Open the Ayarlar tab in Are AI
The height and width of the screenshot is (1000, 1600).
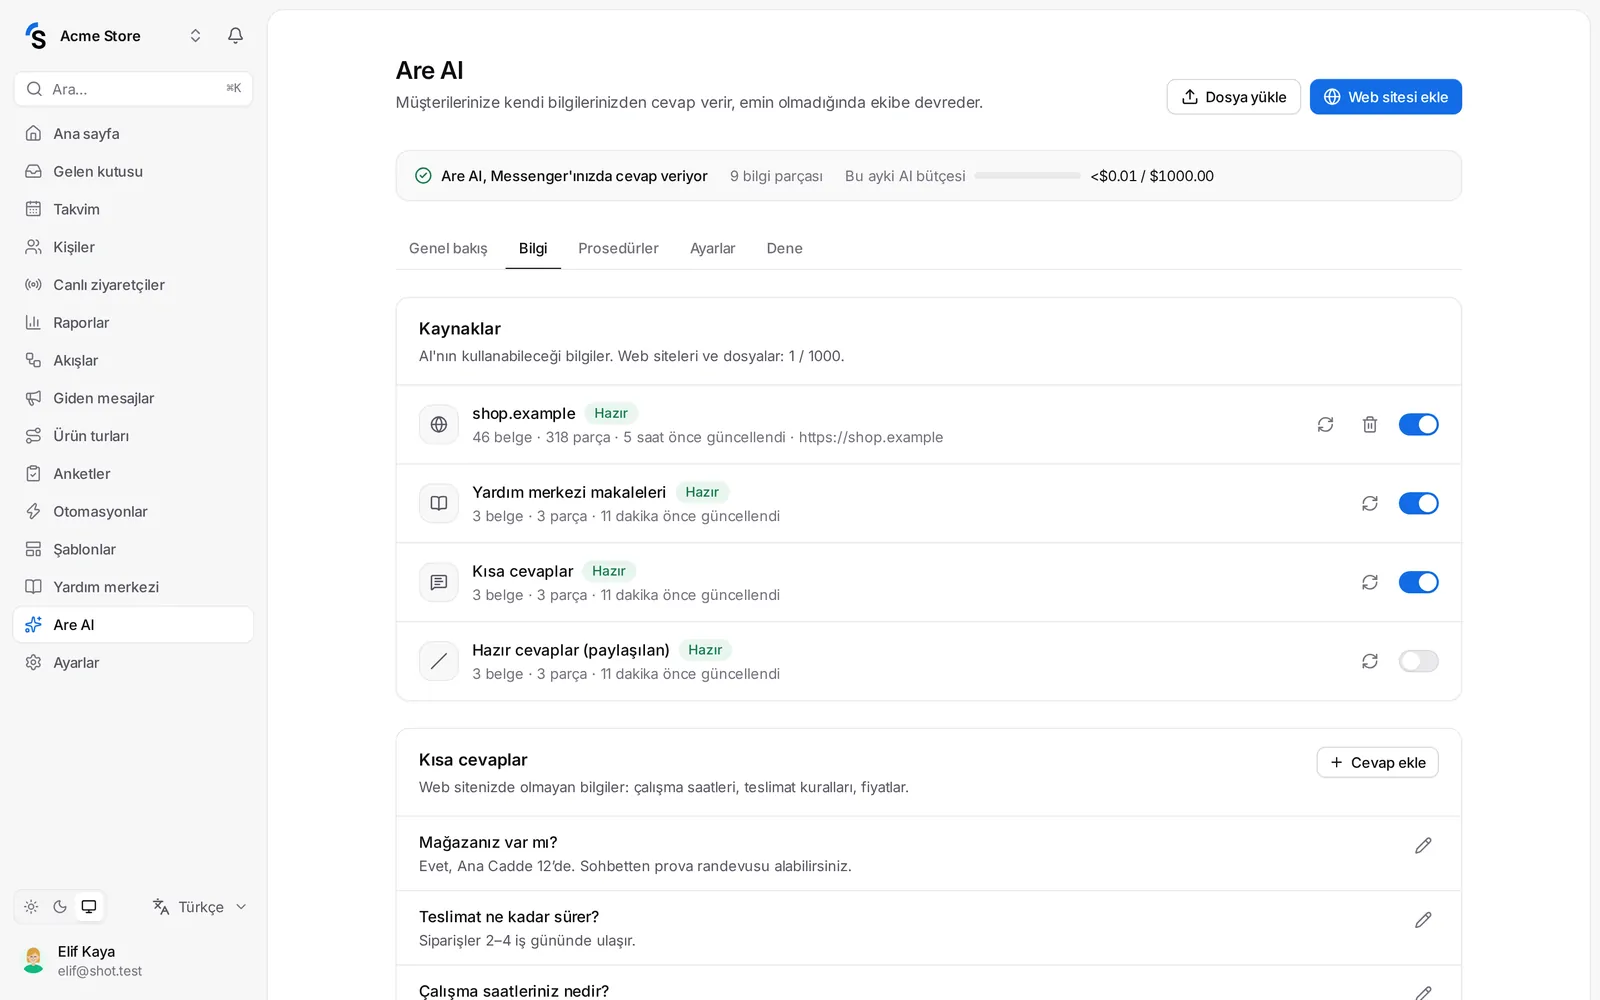712,248
